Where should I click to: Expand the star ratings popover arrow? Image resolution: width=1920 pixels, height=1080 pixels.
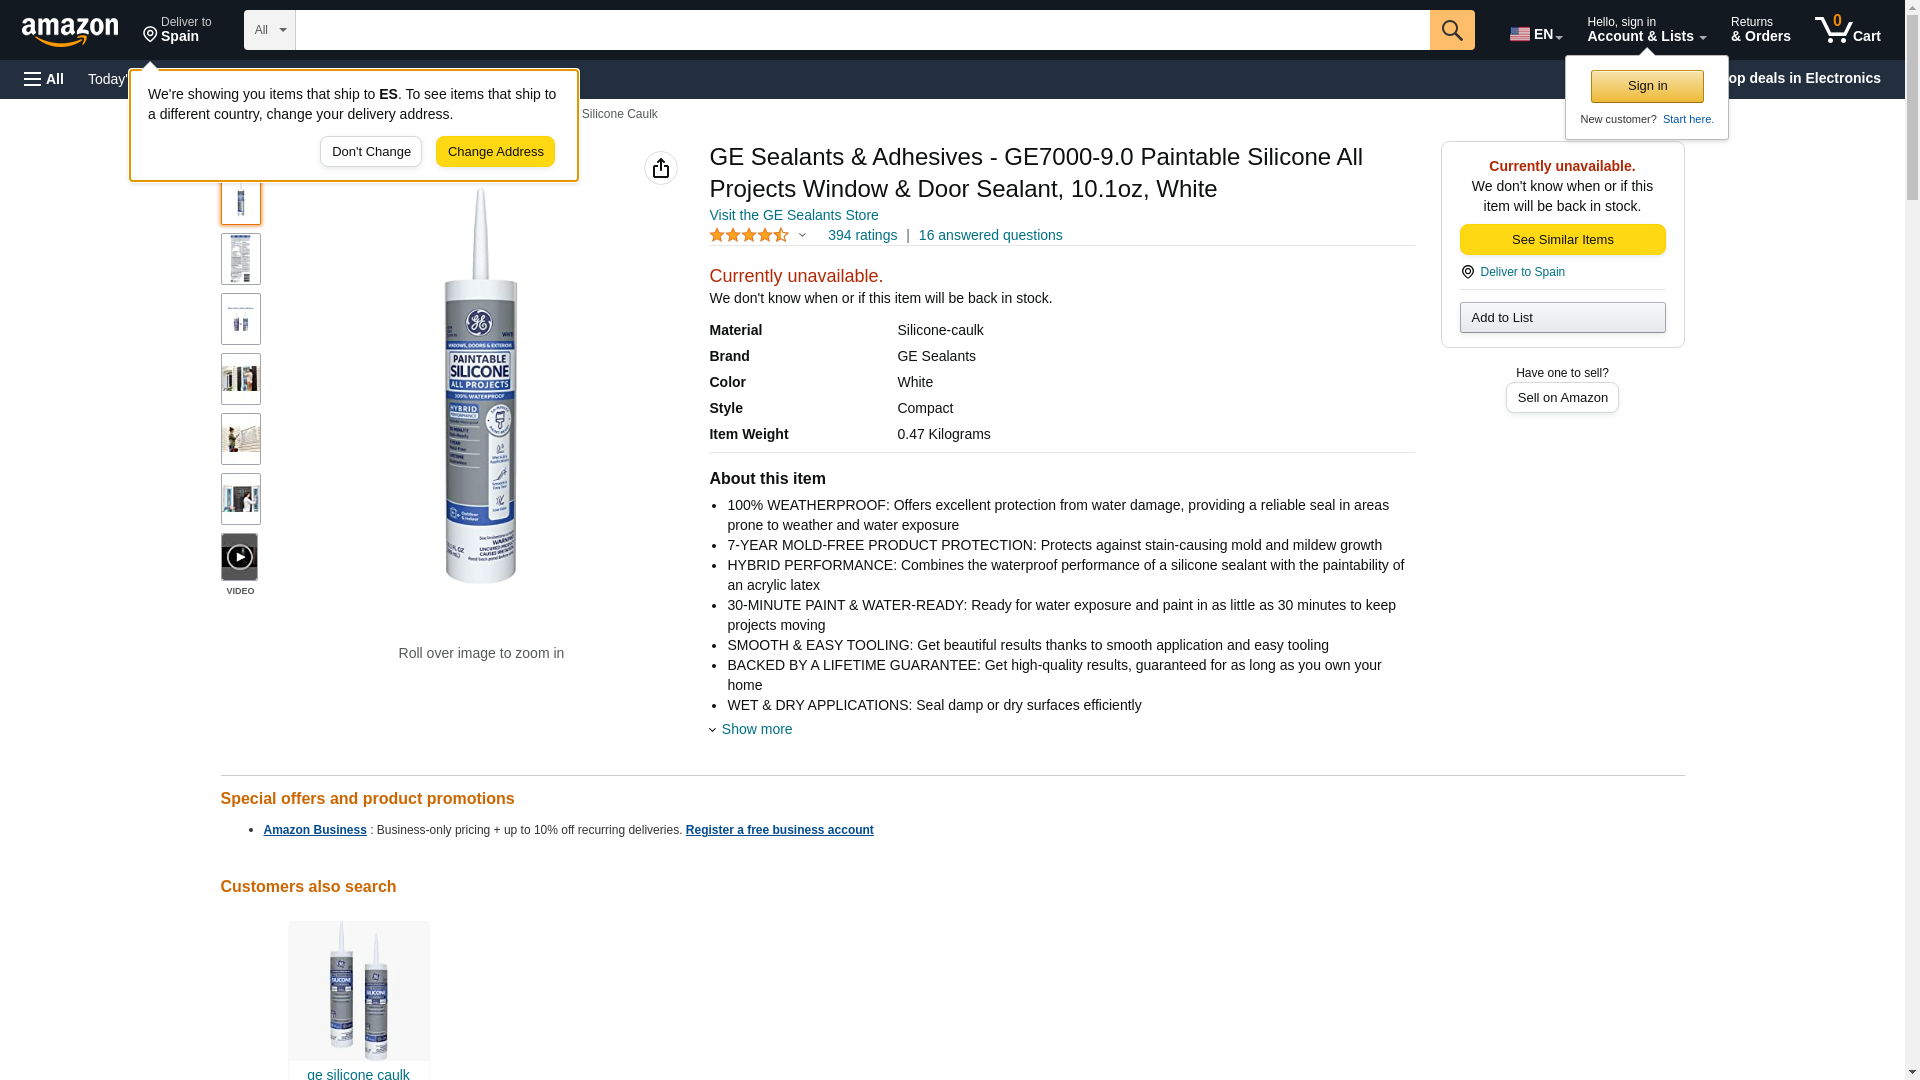pyautogui.click(x=802, y=235)
